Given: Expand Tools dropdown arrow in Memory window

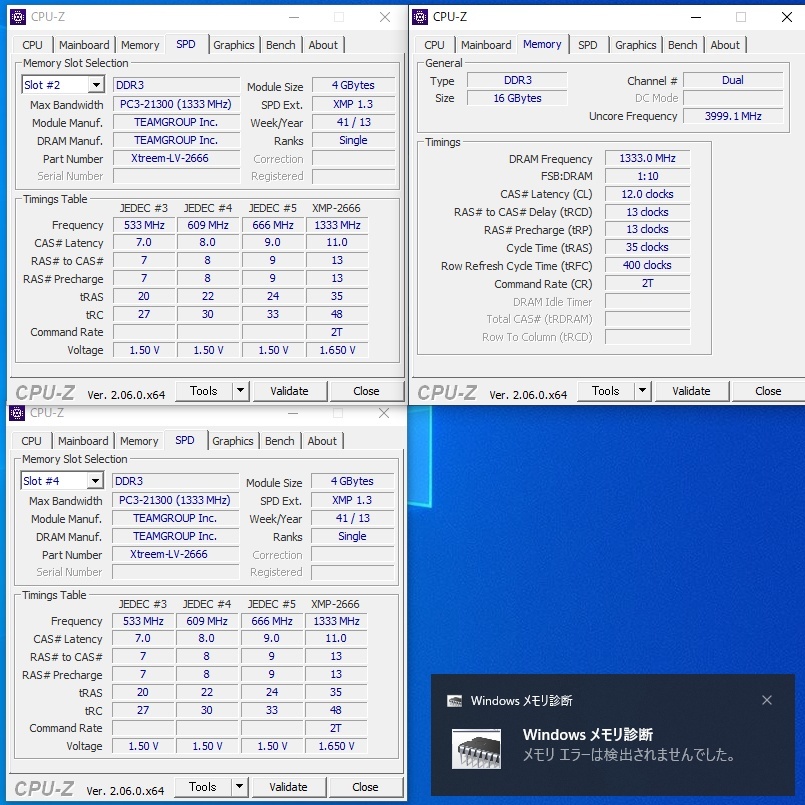Looking at the screenshot, I should 642,391.
